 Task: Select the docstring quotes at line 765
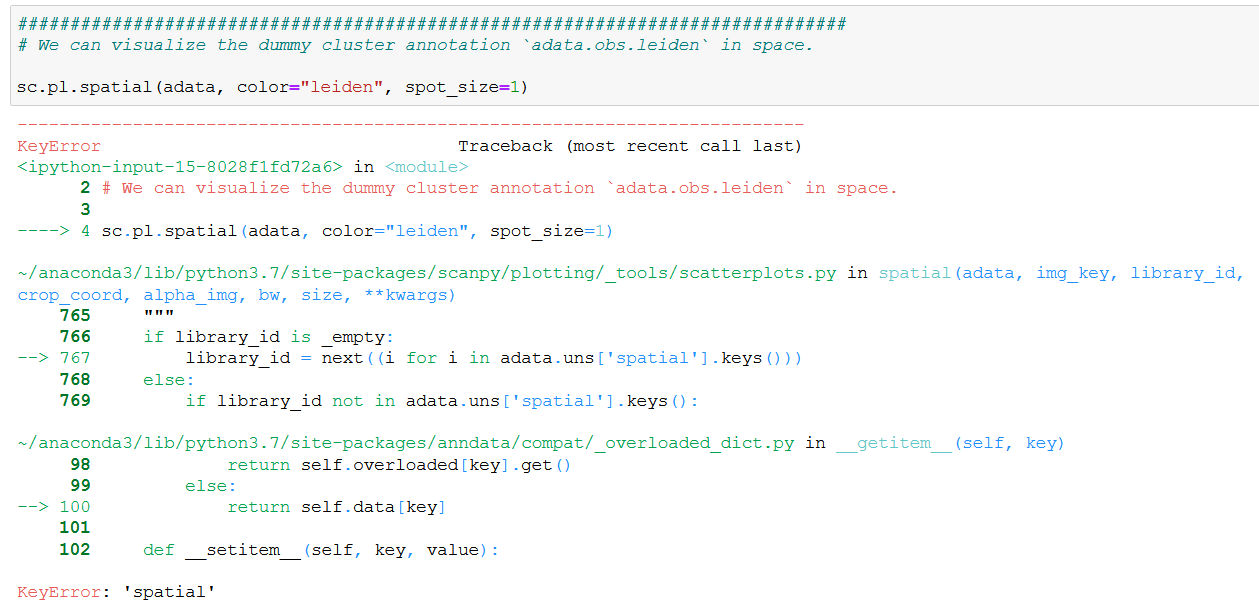click(x=160, y=315)
